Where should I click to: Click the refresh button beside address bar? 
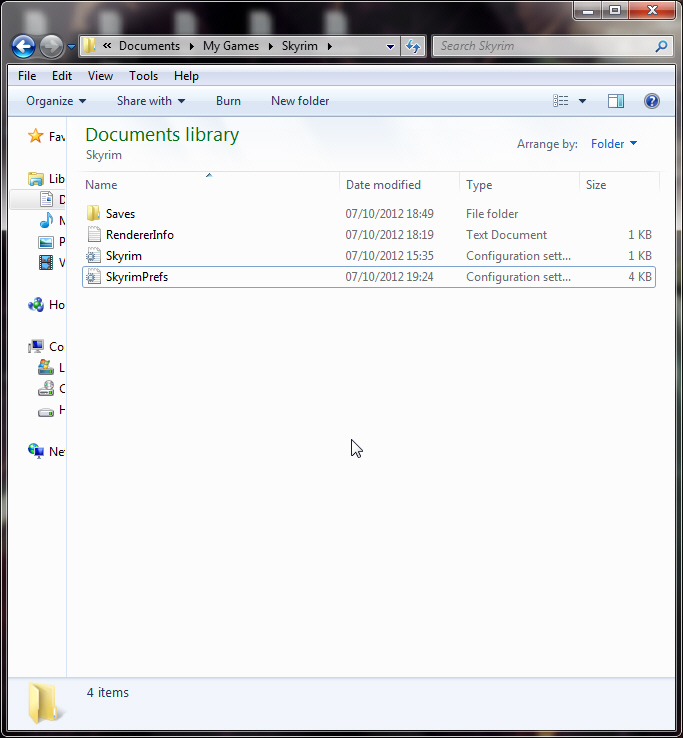point(413,46)
